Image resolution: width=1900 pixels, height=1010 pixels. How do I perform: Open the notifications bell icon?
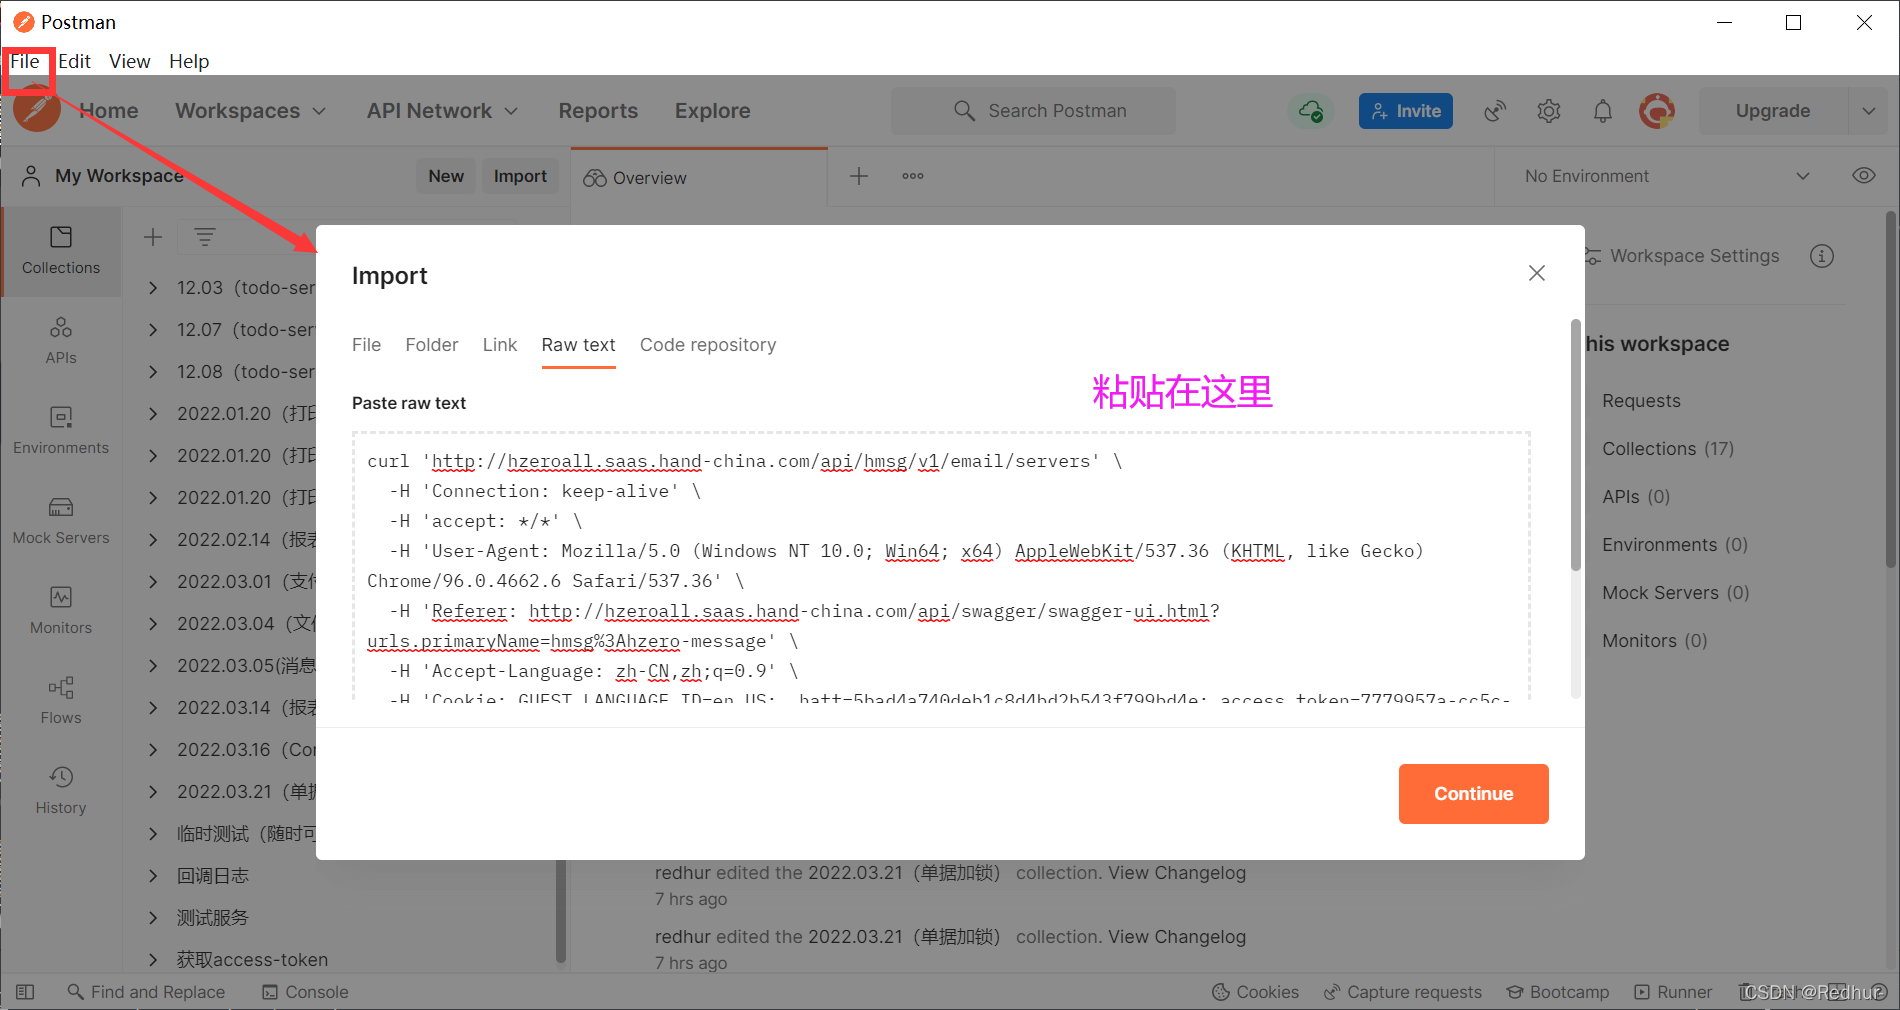click(x=1603, y=111)
